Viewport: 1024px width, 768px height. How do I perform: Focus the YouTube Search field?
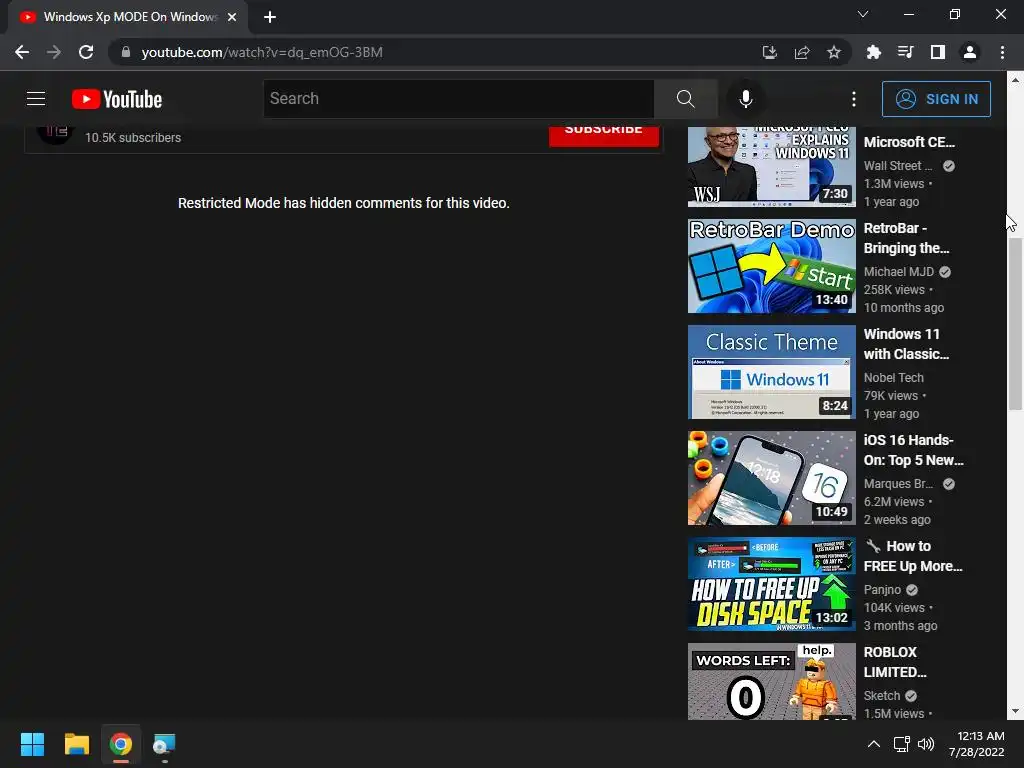point(458,99)
